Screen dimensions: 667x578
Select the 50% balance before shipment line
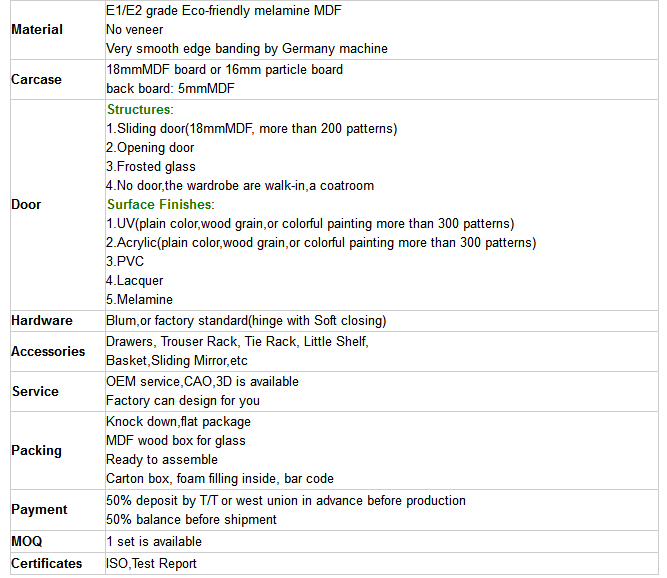point(191,520)
